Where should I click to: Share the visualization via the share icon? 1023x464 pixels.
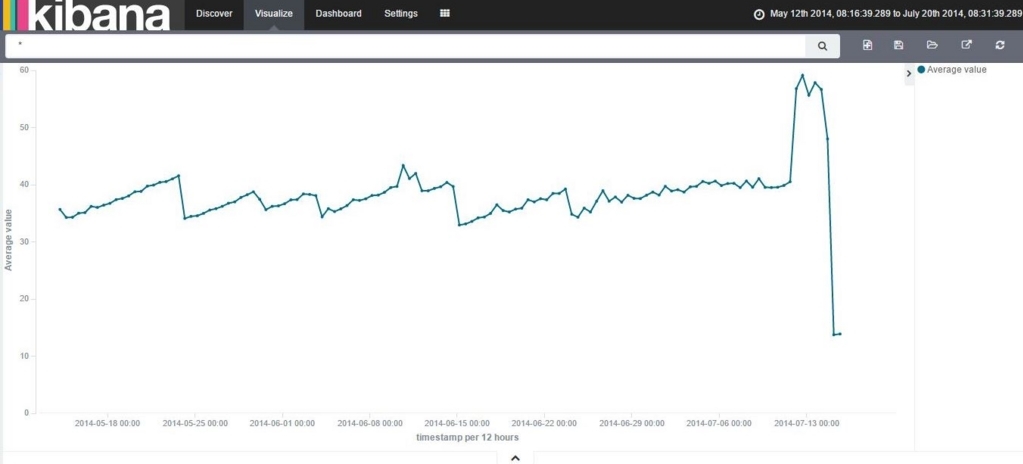point(966,45)
